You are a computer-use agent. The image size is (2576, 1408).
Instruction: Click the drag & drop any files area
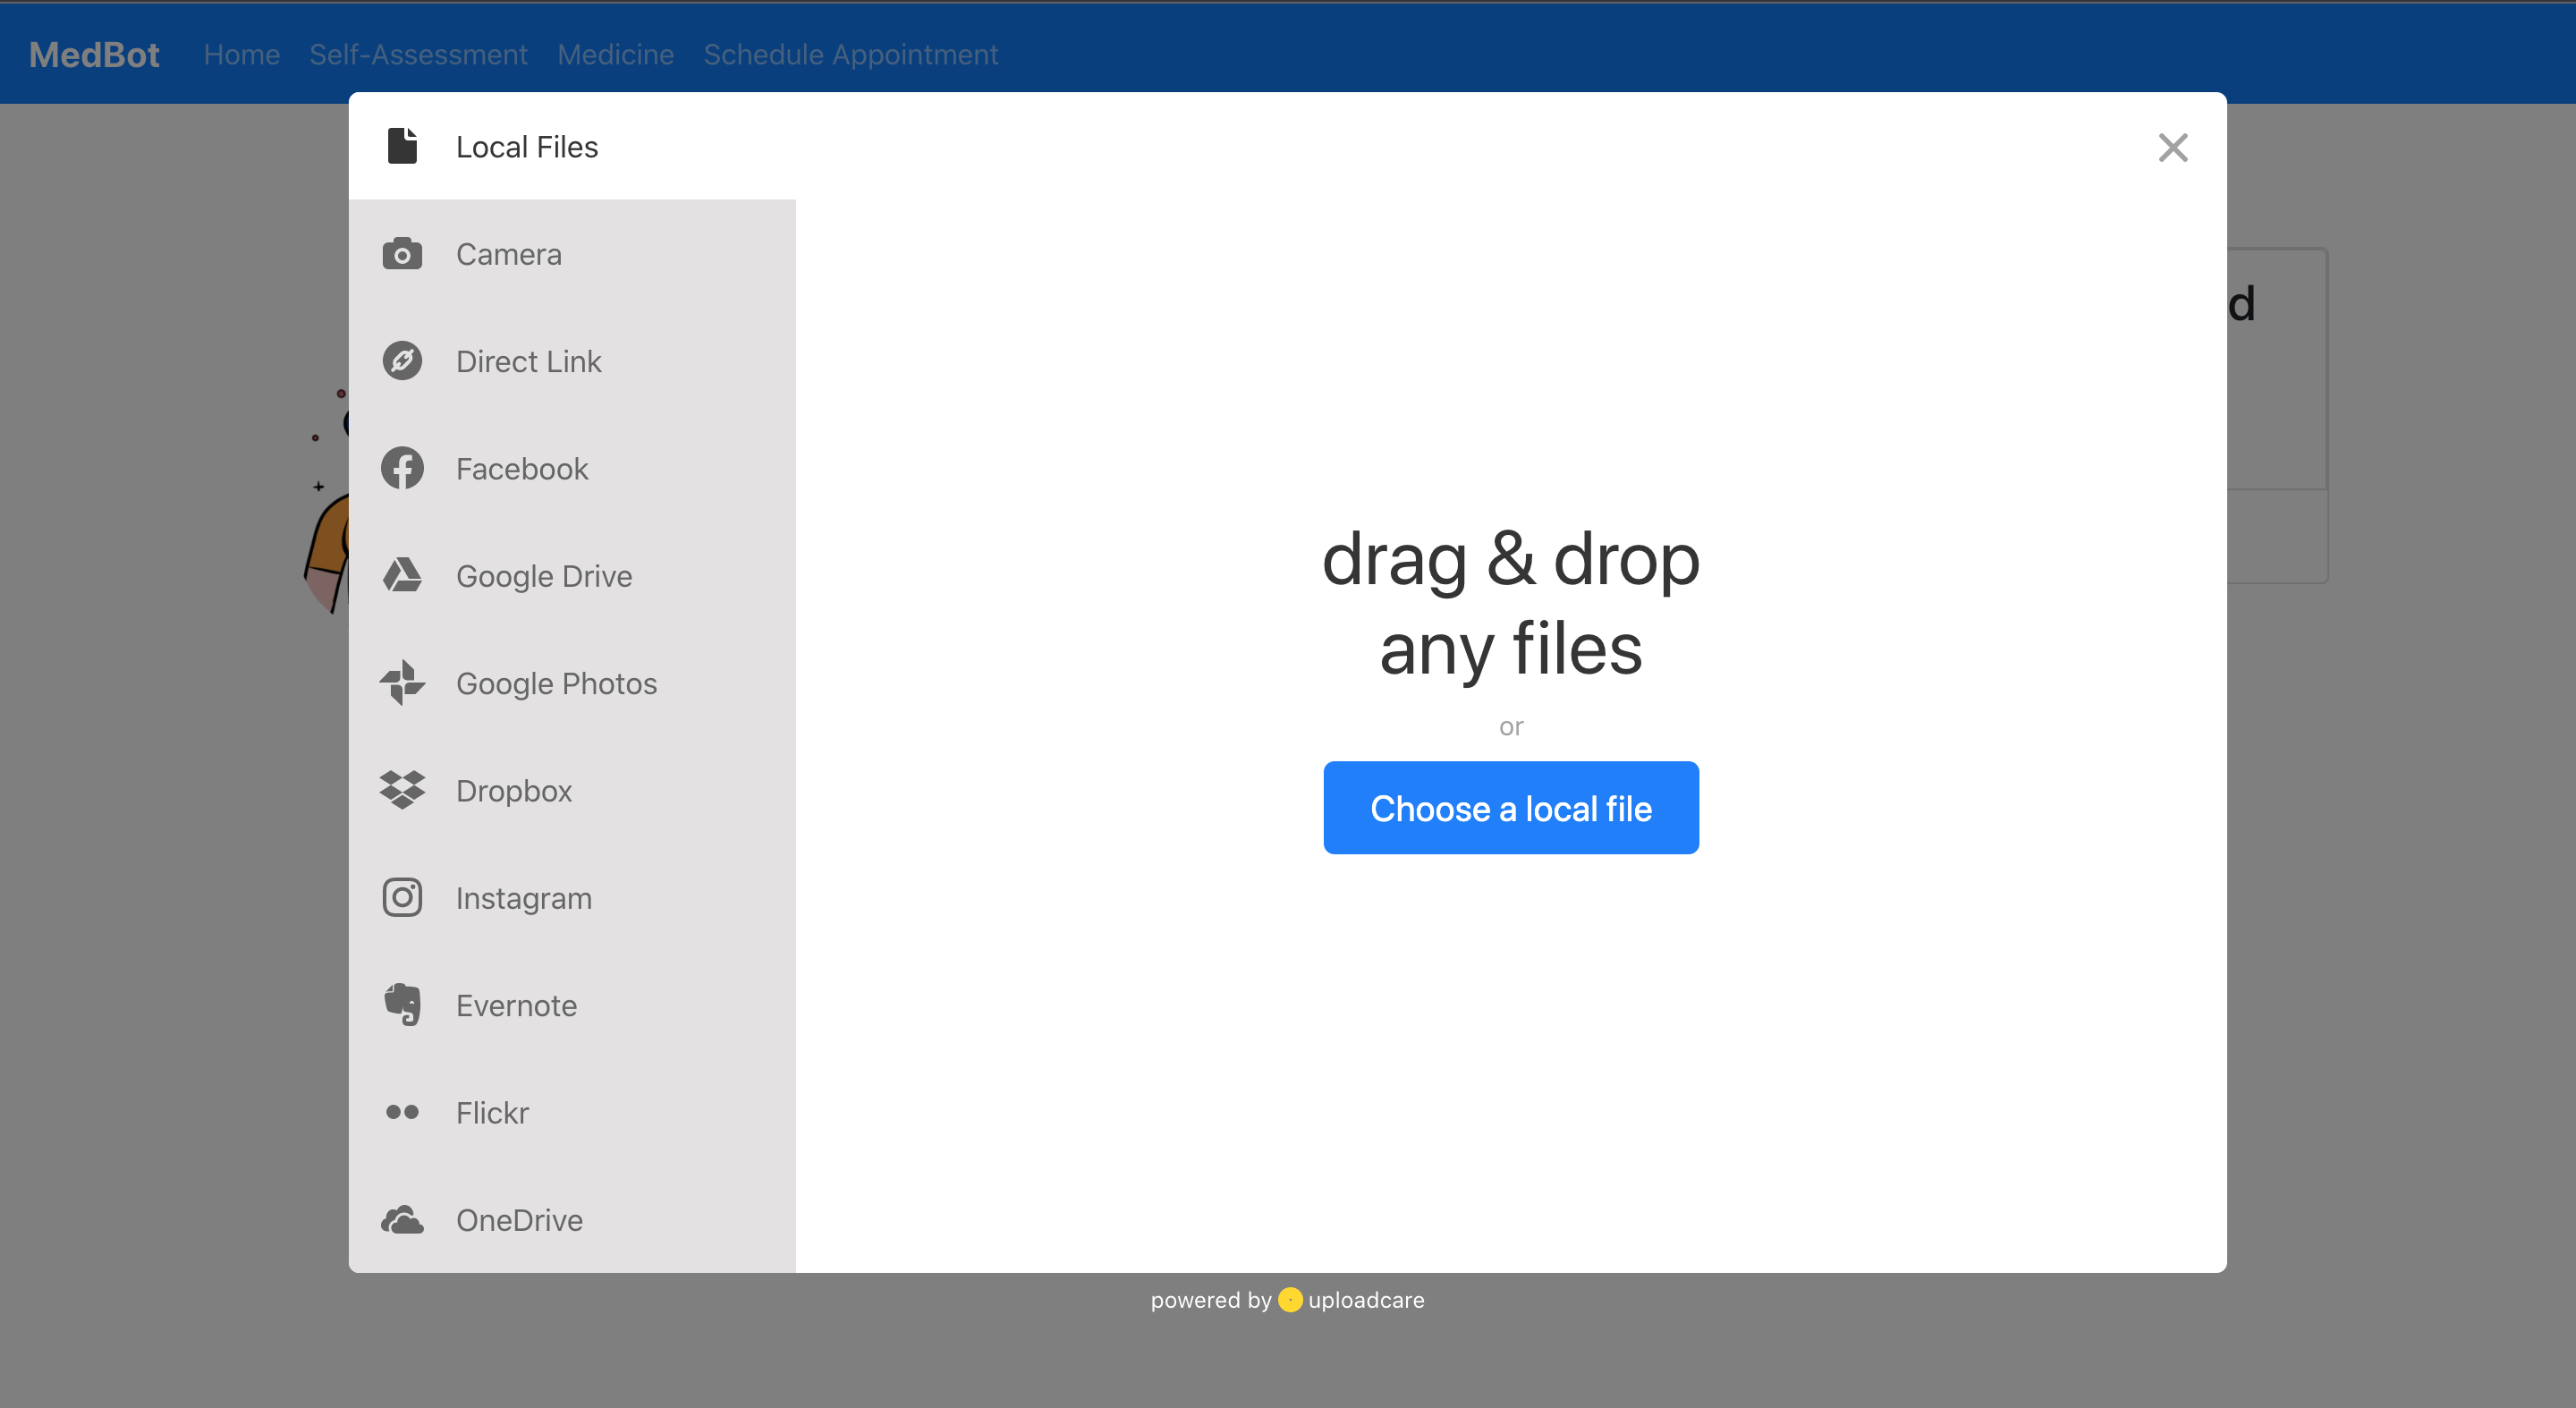[x=1510, y=603]
